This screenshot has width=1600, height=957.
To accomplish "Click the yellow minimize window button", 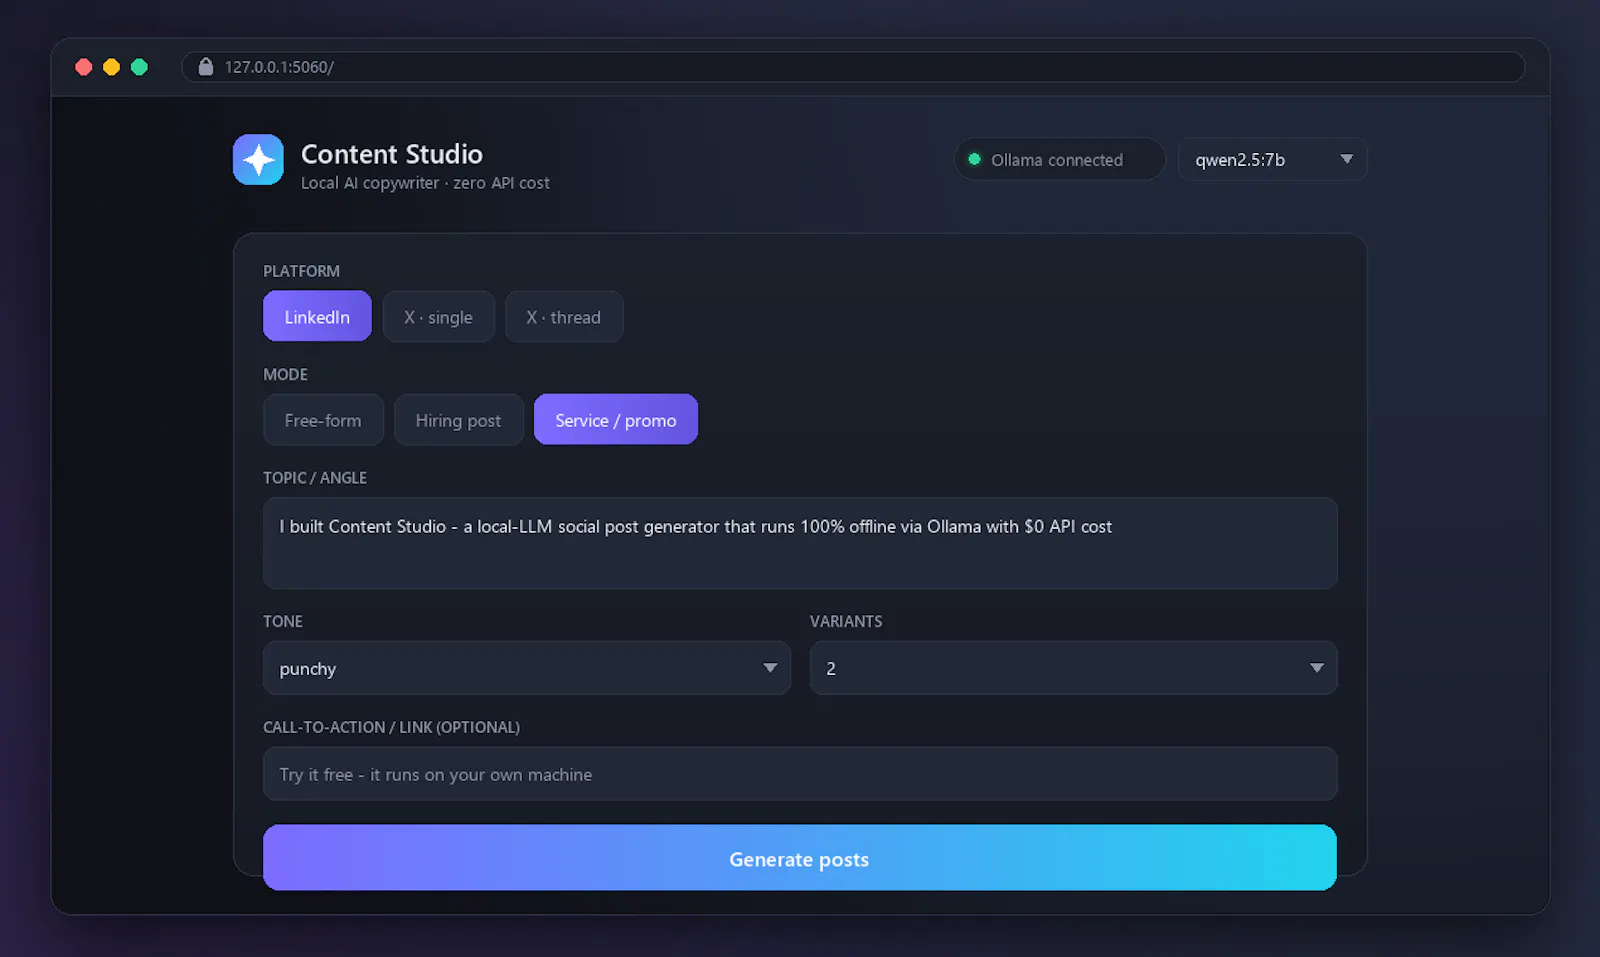I will 112,67.
